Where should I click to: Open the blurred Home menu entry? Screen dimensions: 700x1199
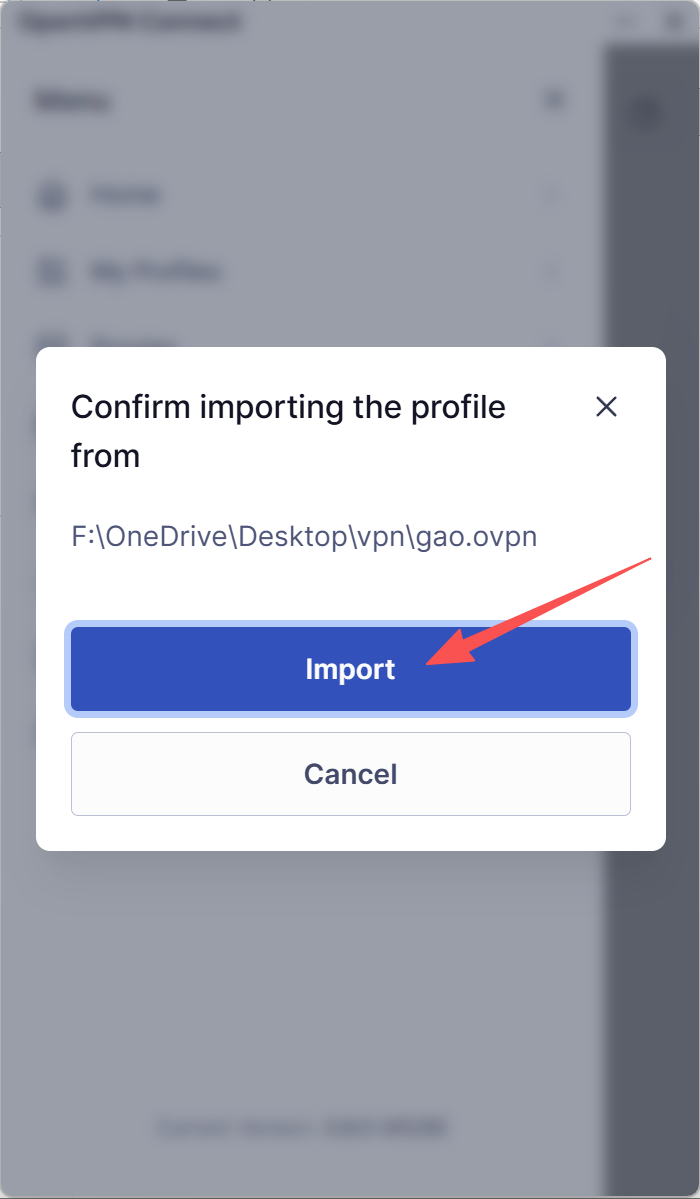click(x=126, y=196)
